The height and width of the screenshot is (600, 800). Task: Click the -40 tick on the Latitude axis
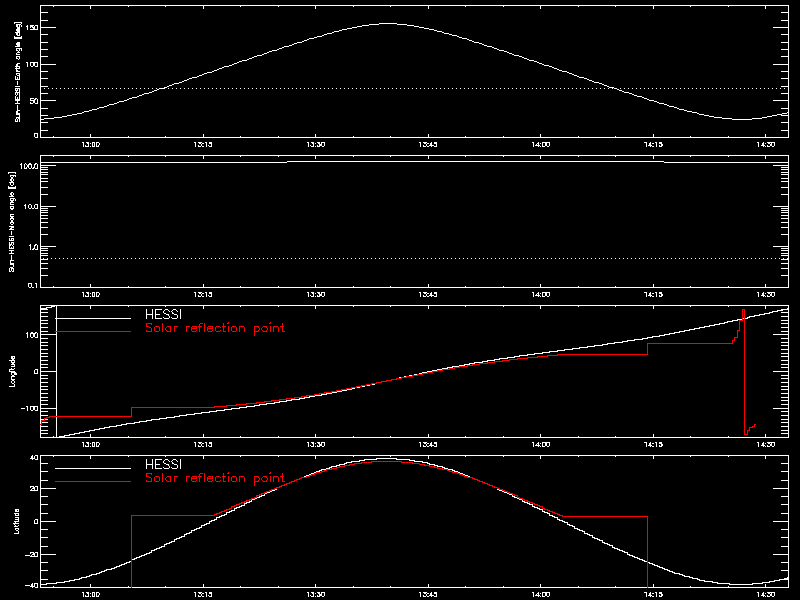(32, 586)
